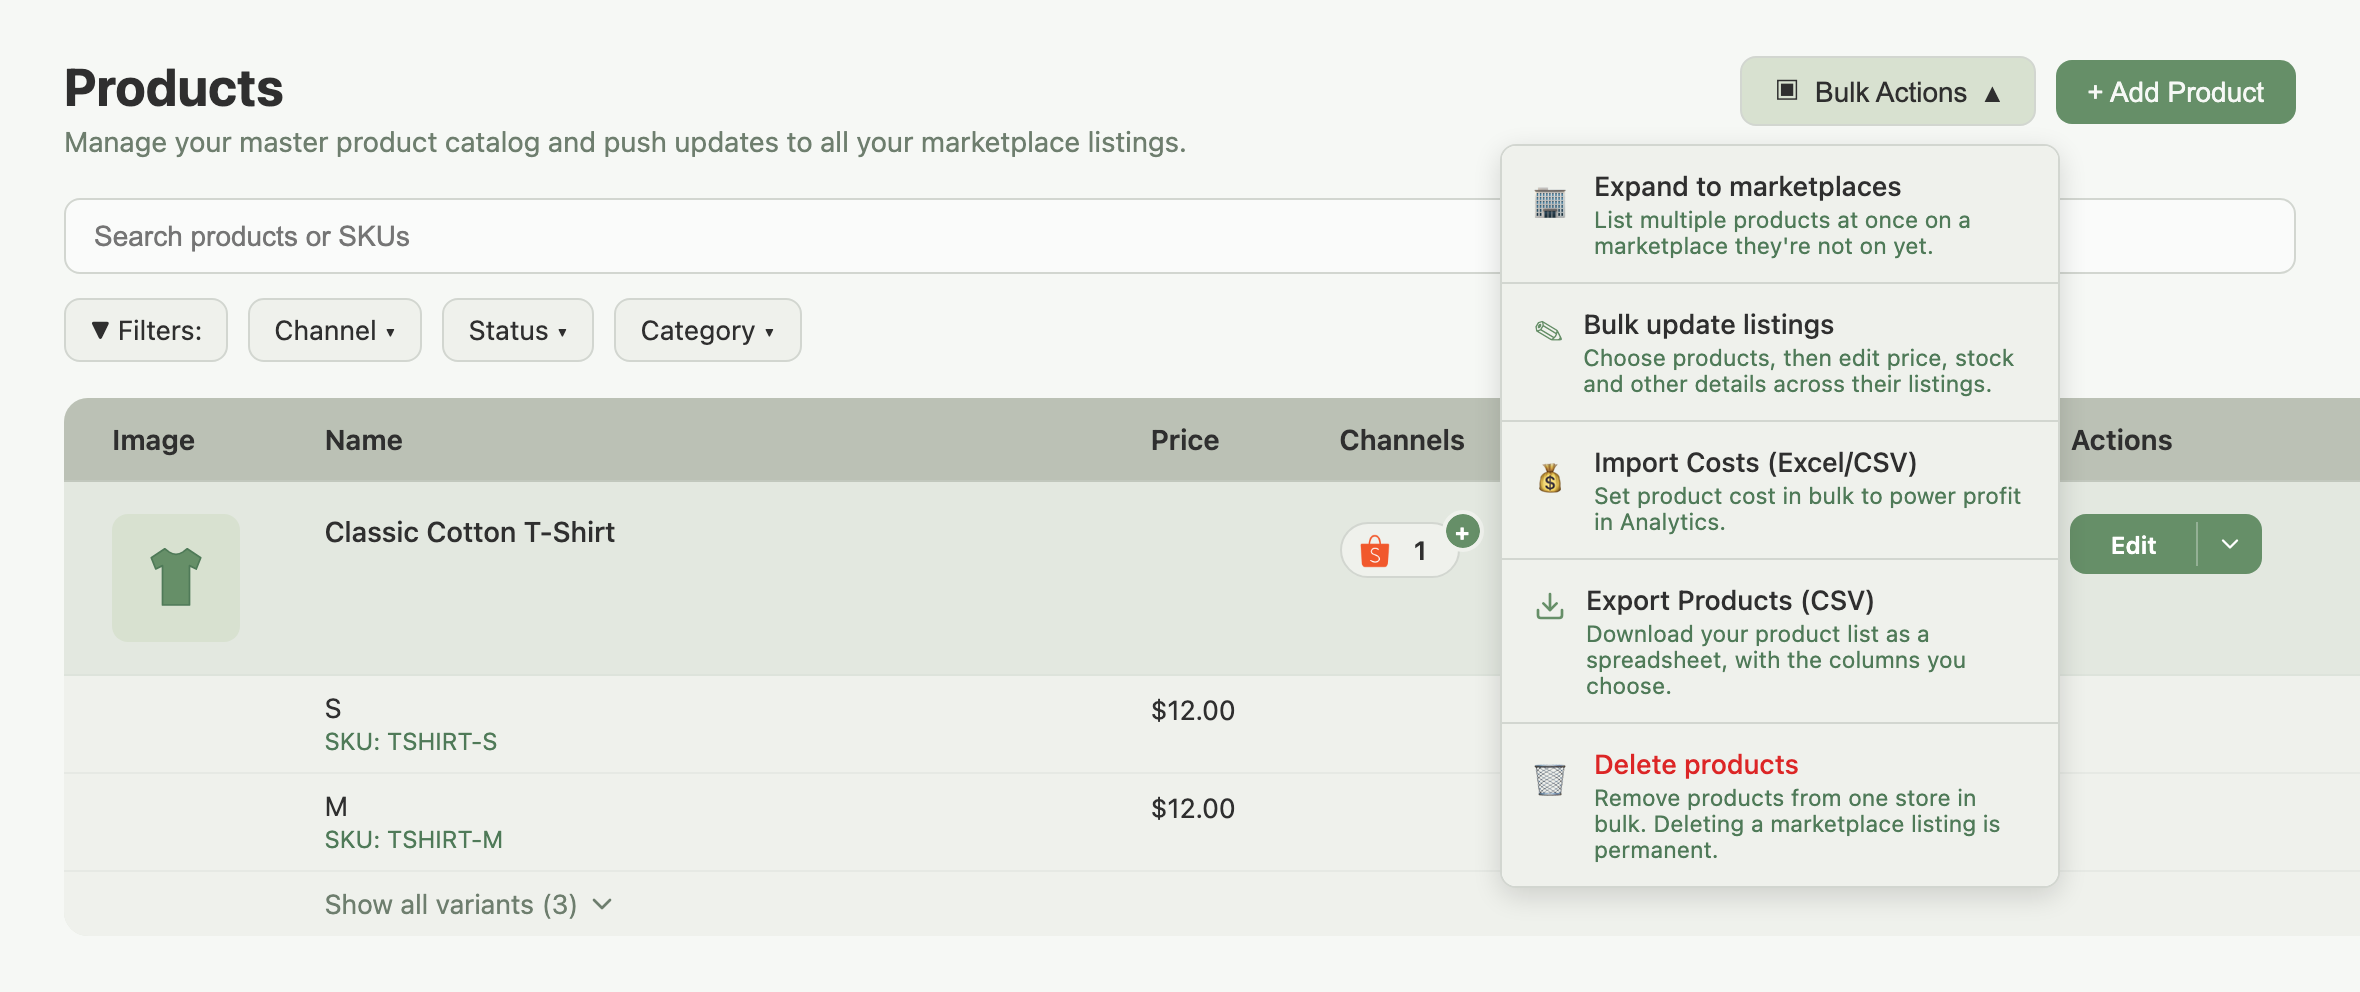The height and width of the screenshot is (992, 2360).
Task: Click the green plus badge to add channel
Action: pyautogui.click(x=1463, y=532)
